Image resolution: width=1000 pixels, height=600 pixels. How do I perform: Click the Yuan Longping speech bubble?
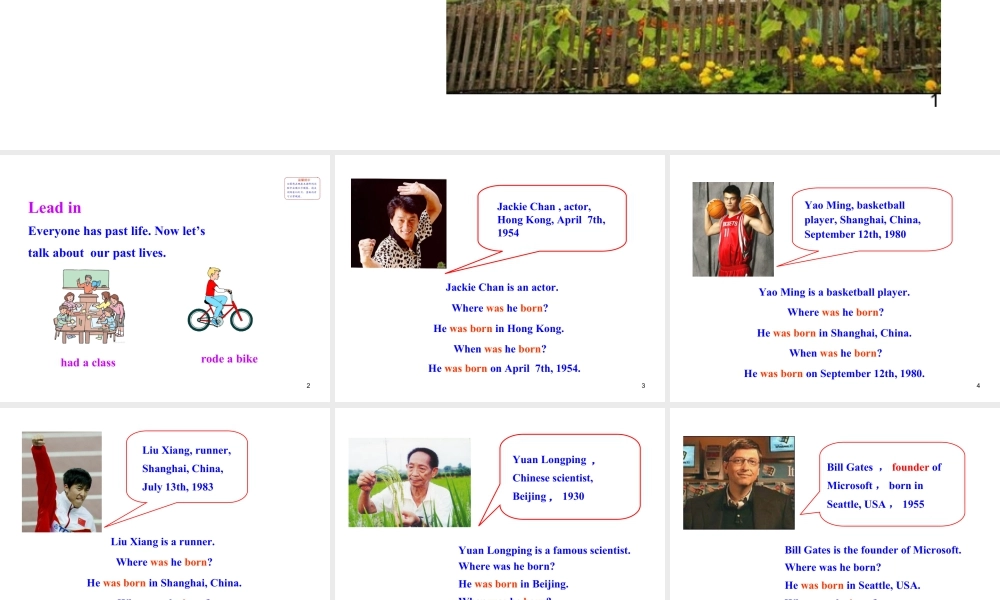click(x=568, y=478)
